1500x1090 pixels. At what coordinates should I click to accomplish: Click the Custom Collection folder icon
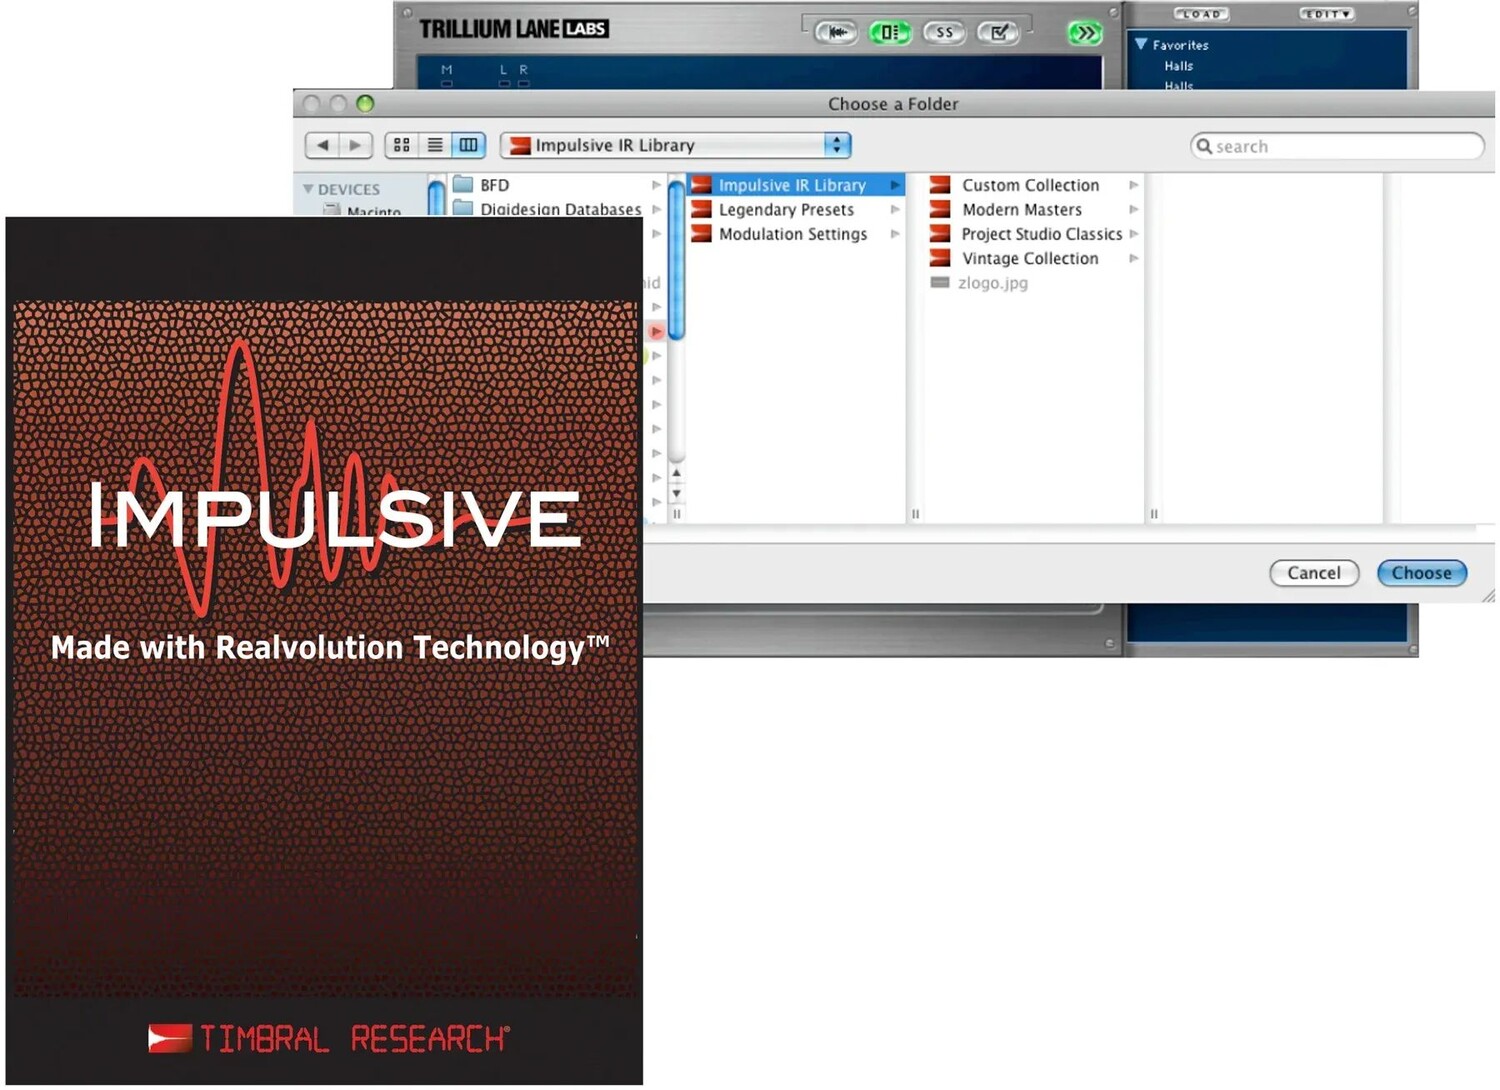click(940, 185)
